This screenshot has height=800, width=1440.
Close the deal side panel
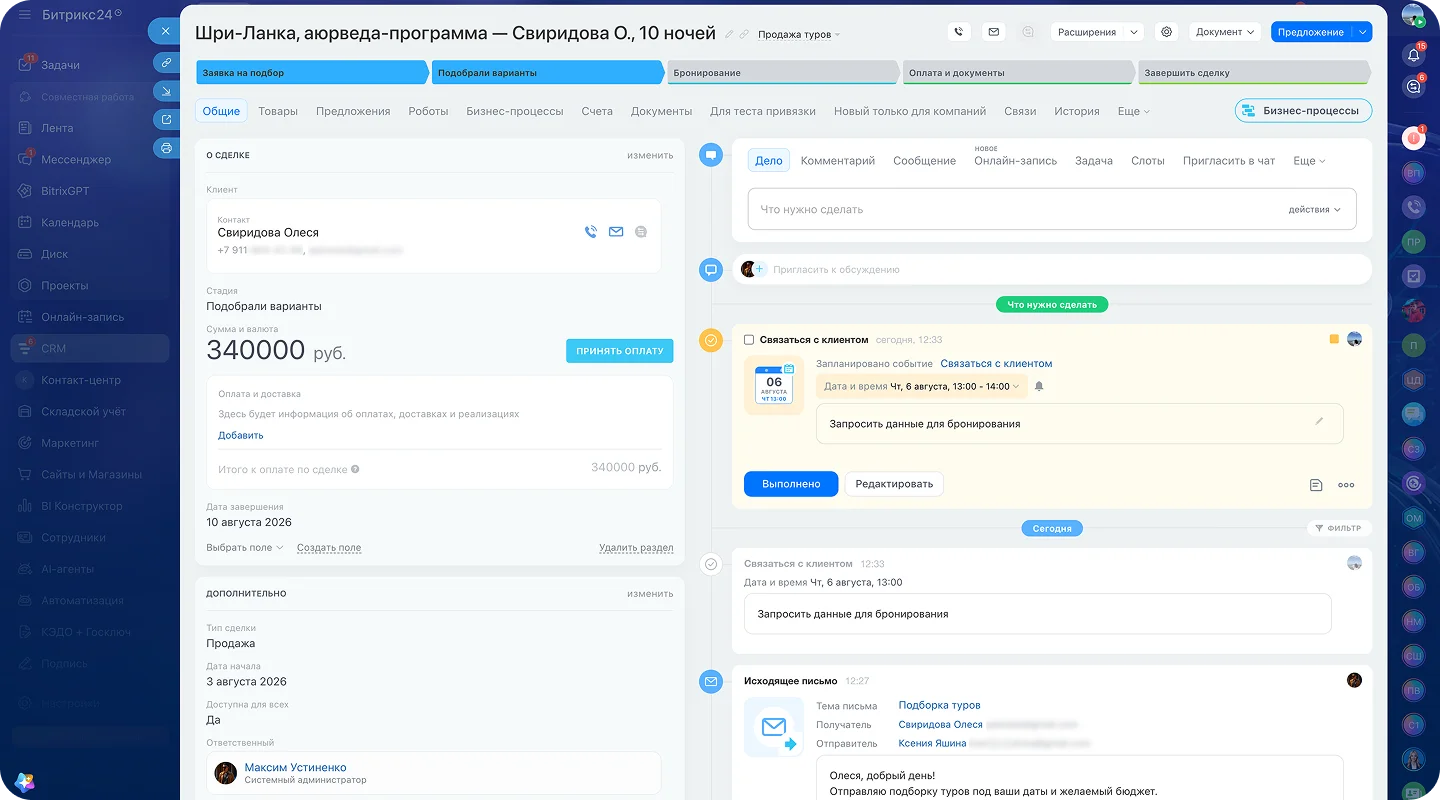[165, 31]
